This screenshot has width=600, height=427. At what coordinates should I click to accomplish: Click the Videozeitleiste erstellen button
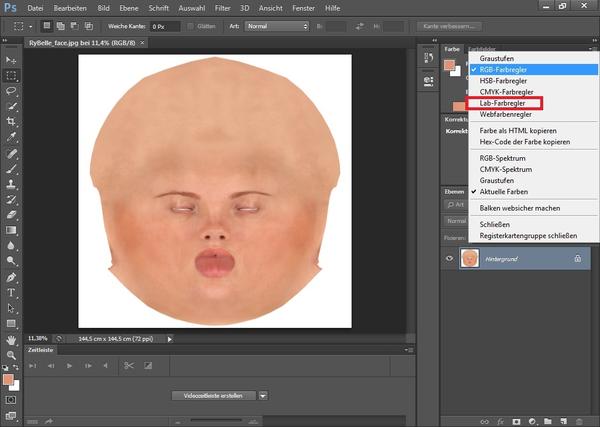point(212,395)
